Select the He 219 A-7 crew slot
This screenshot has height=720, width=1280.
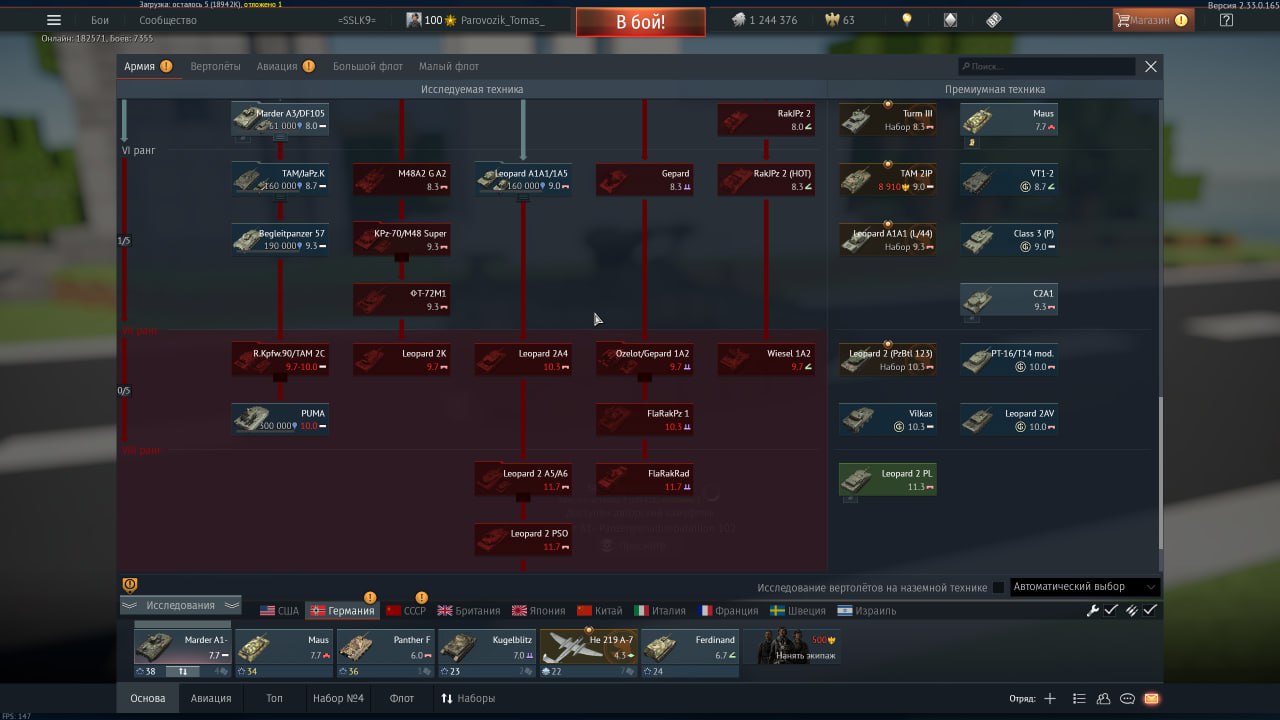(588, 652)
